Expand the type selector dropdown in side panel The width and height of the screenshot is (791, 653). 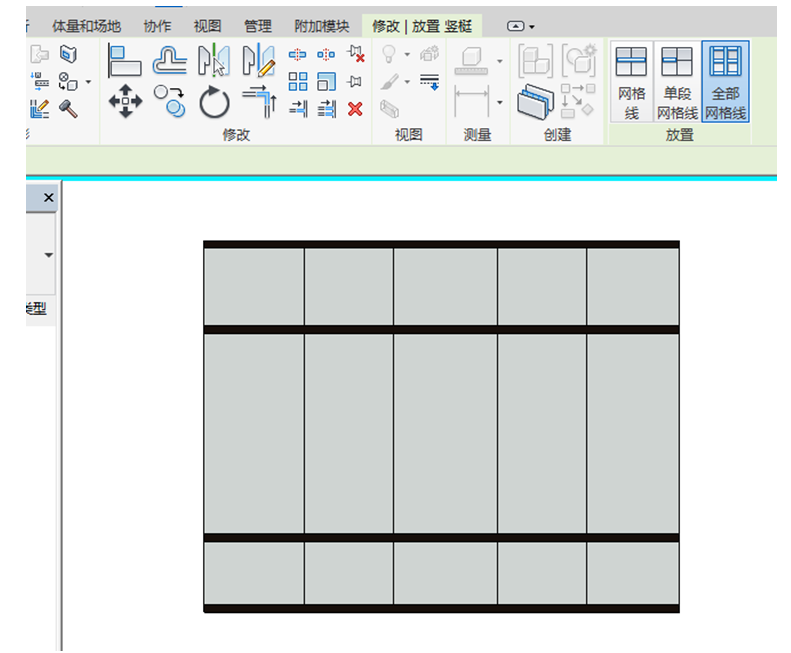[x=48, y=255]
